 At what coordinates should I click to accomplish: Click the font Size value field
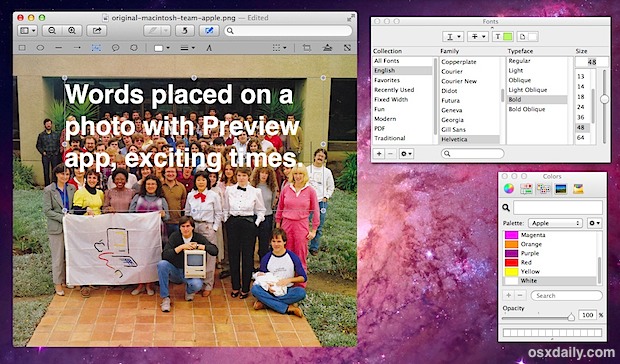592,62
